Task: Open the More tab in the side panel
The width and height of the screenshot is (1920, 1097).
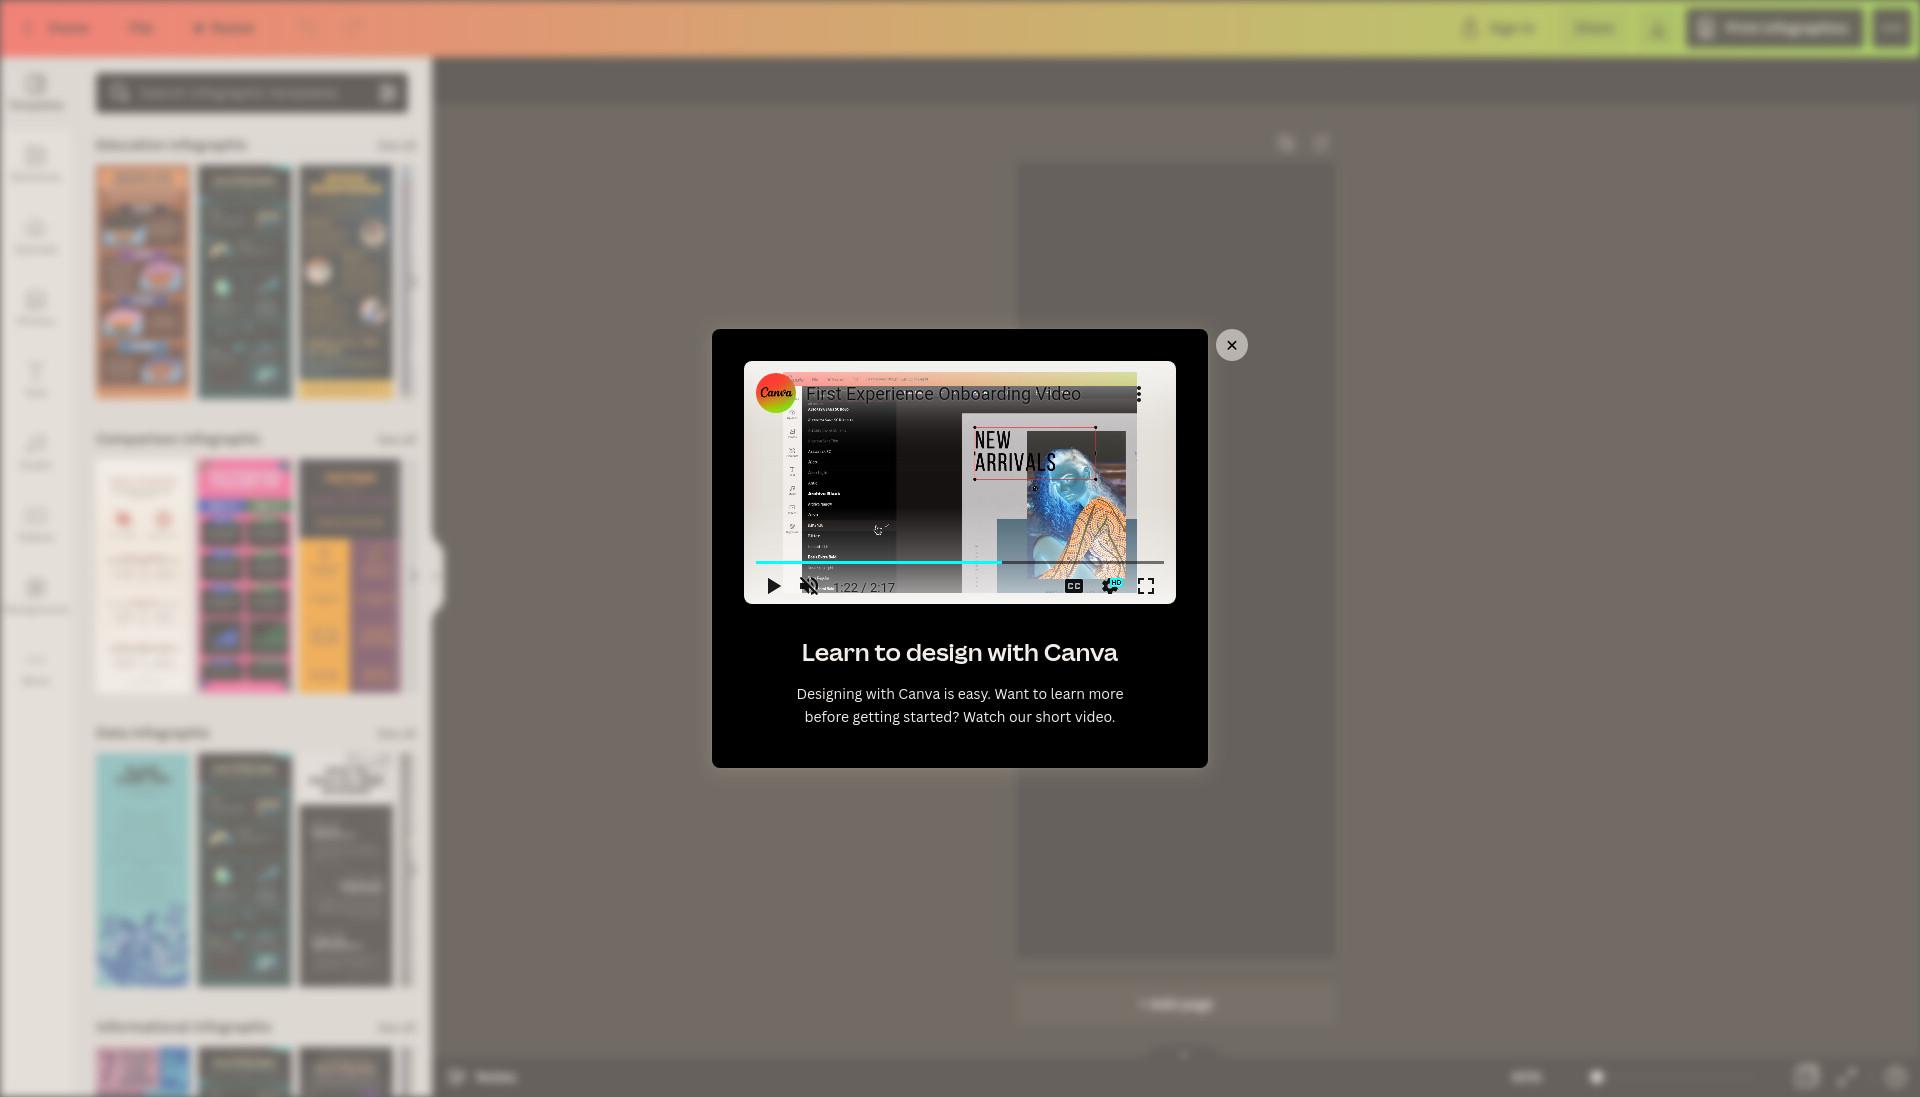Action: pyautogui.click(x=36, y=668)
